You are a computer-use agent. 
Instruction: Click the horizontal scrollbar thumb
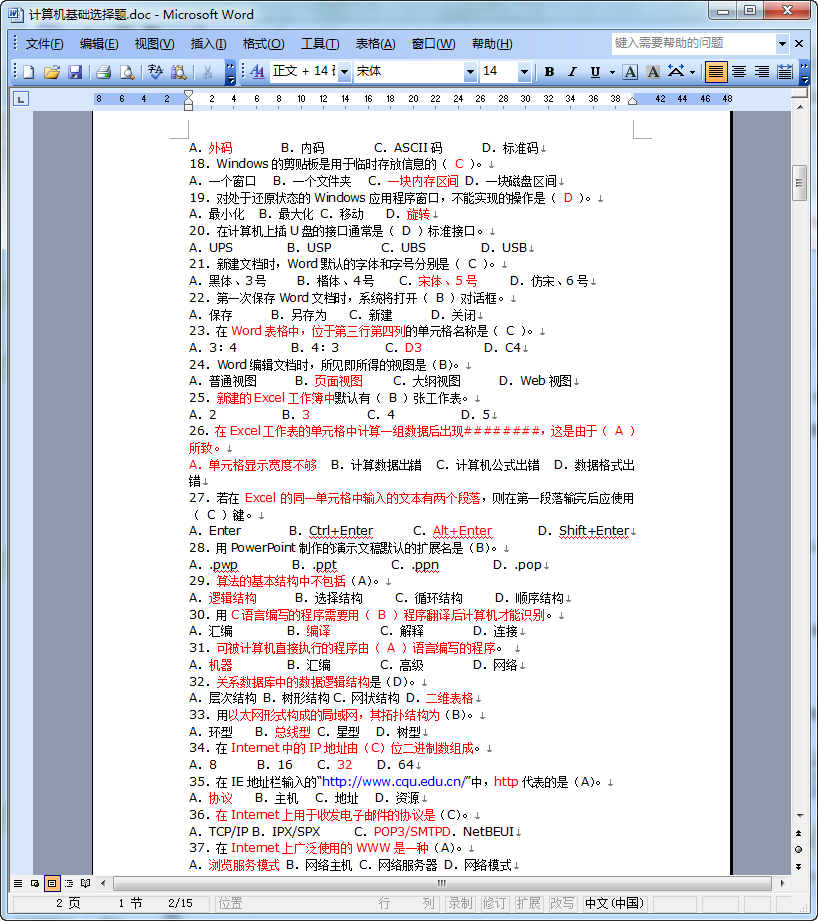[x=442, y=883]
